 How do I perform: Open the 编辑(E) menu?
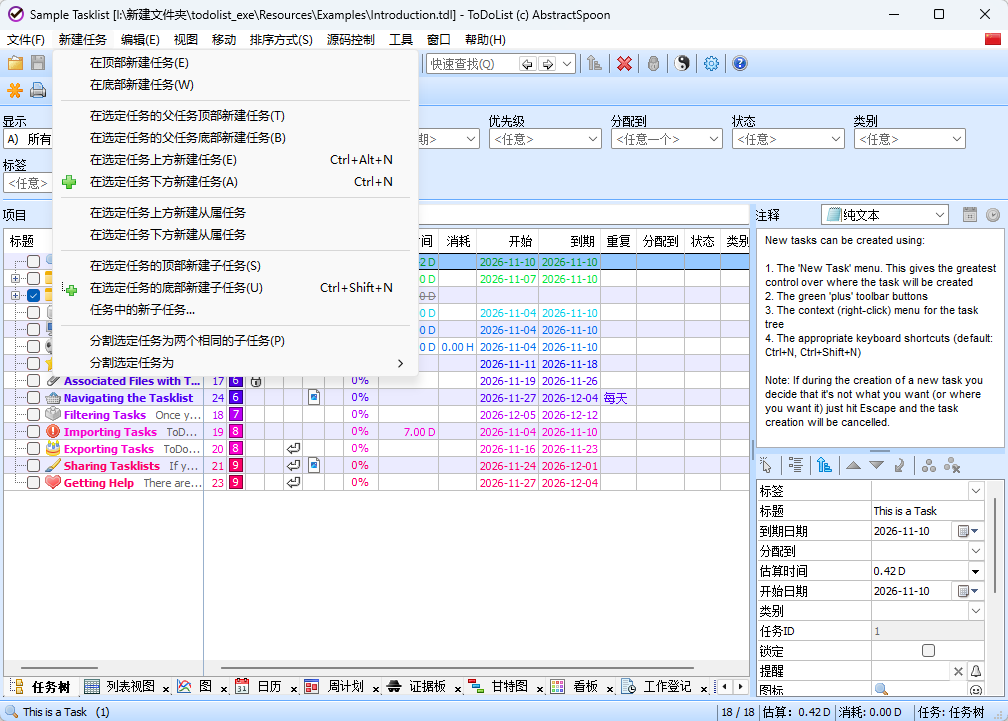click(x=140, y=39)
